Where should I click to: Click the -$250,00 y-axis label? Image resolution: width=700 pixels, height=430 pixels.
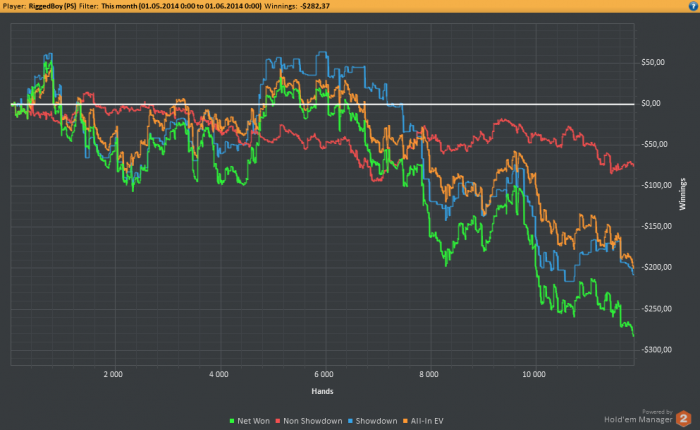click(x=656, y=309)
